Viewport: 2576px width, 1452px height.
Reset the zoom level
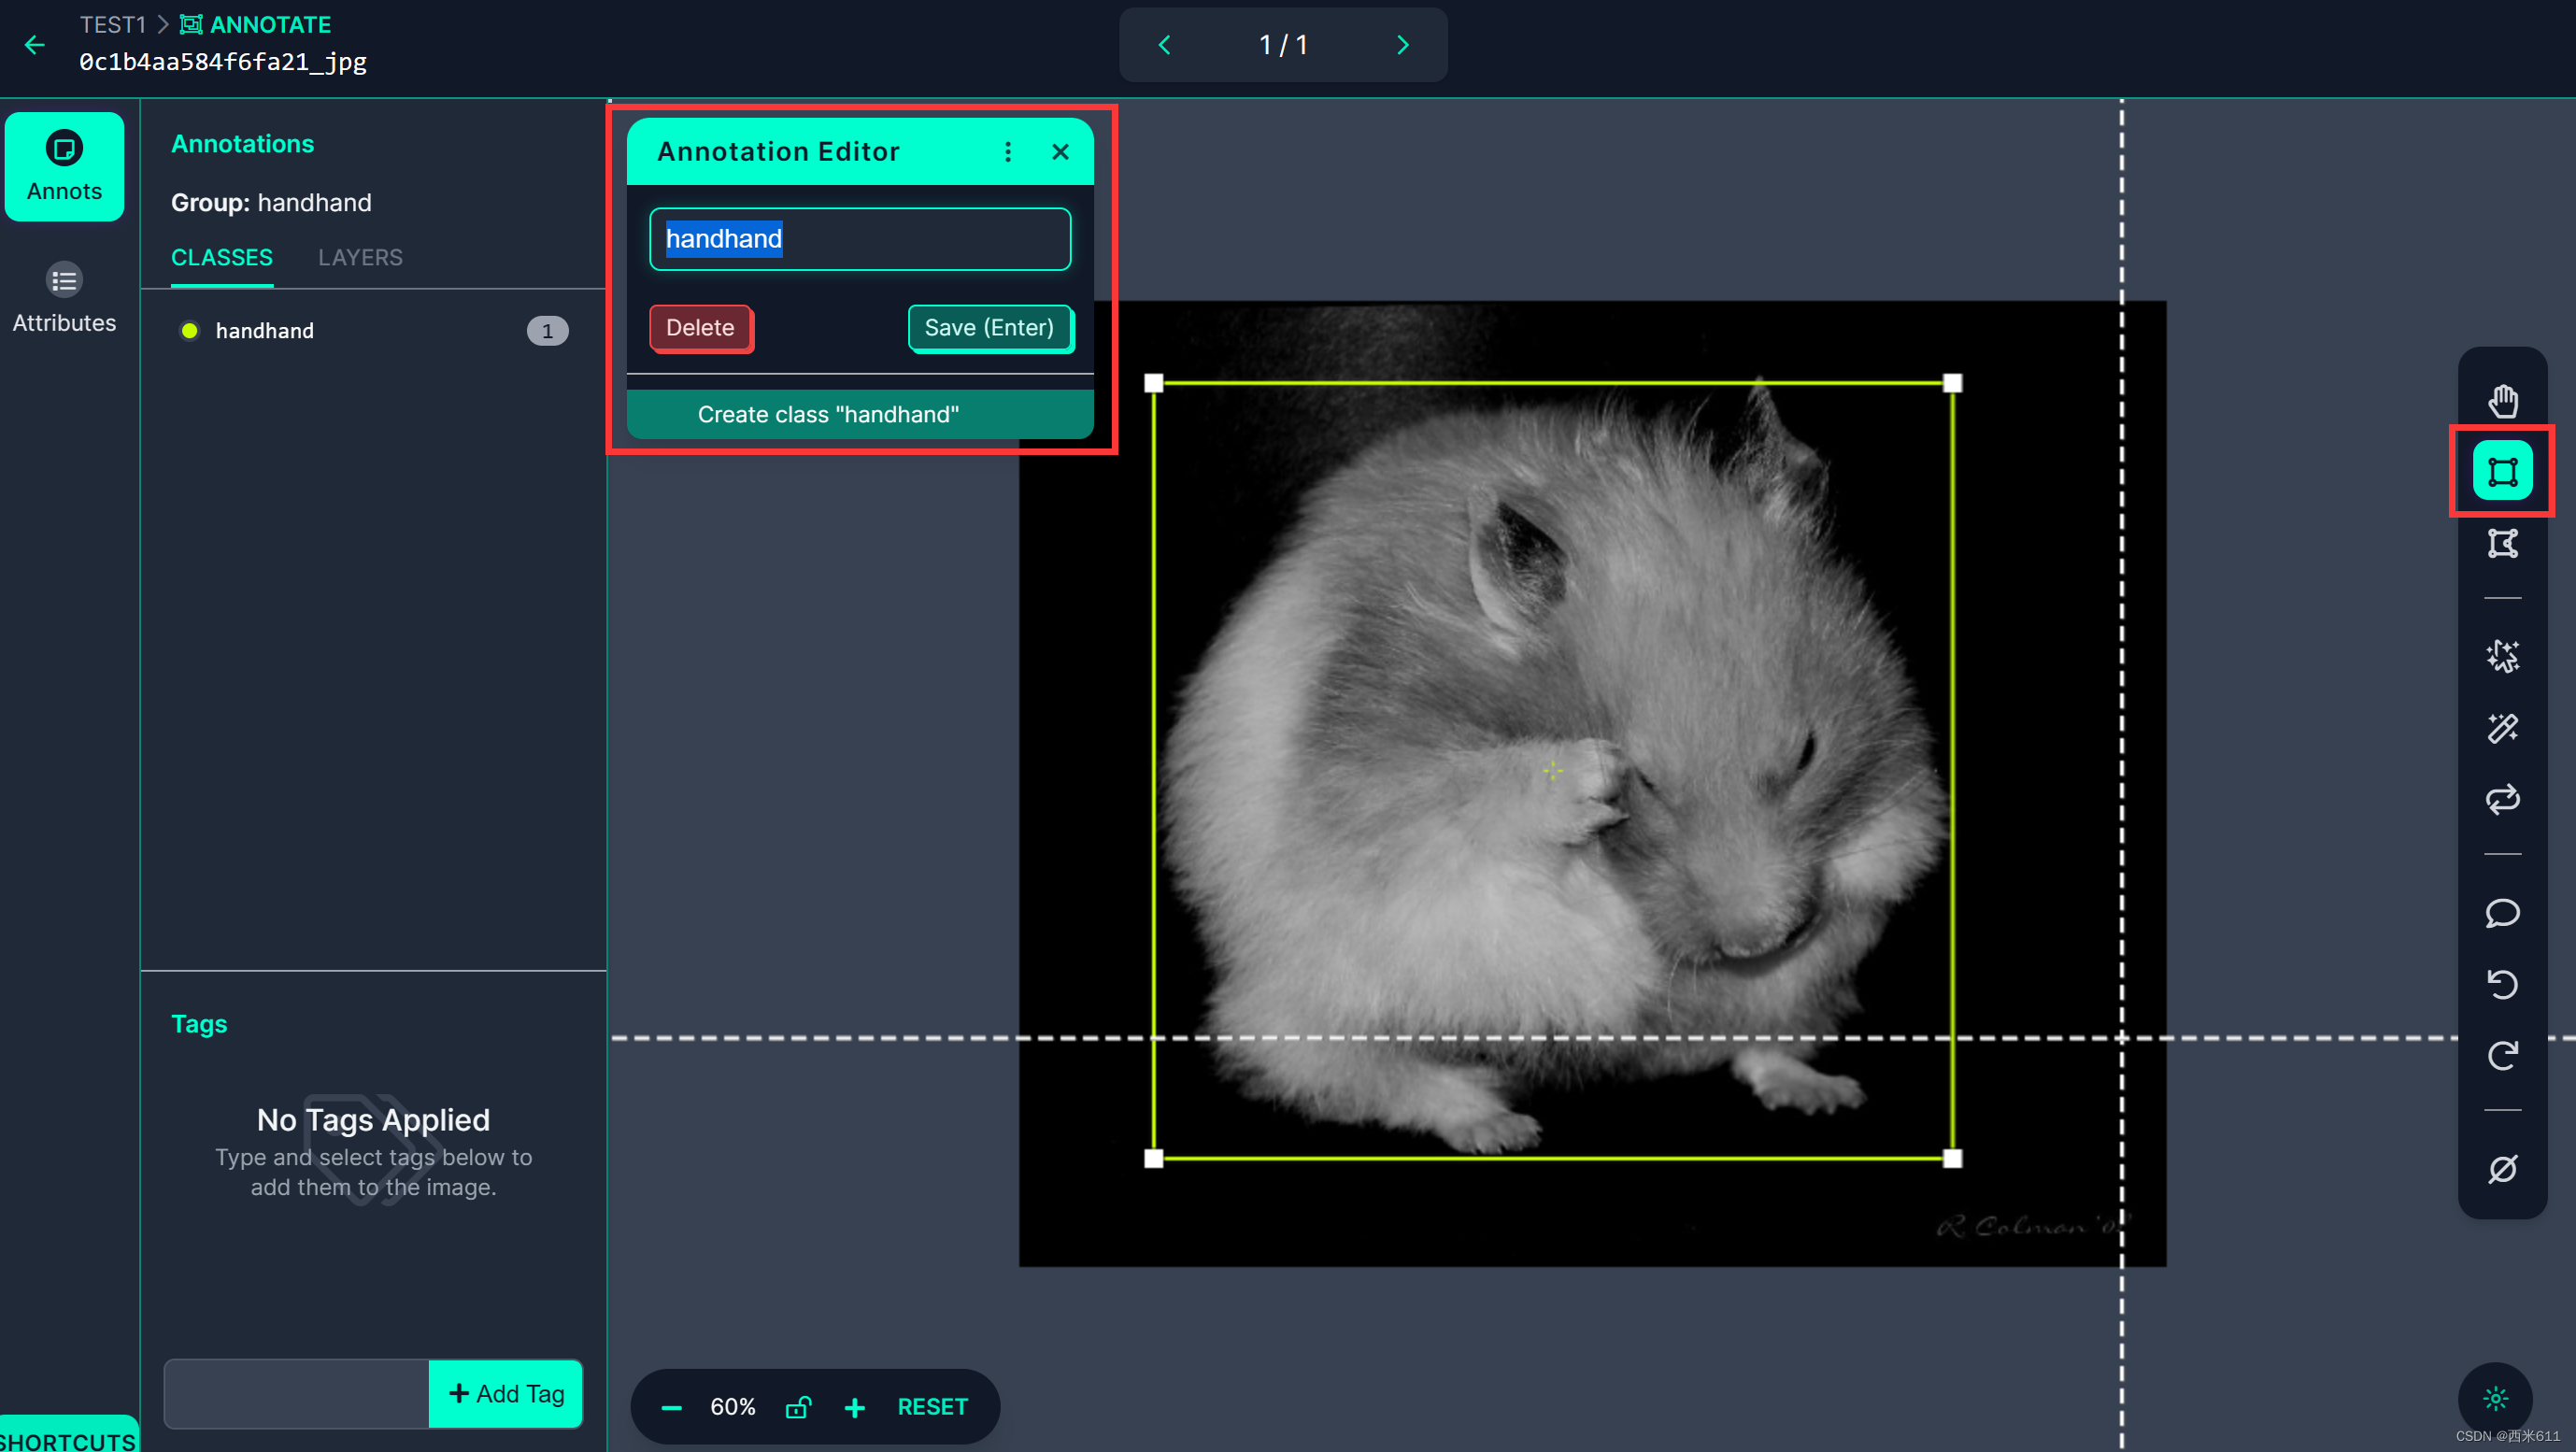tap(932, 1407)
